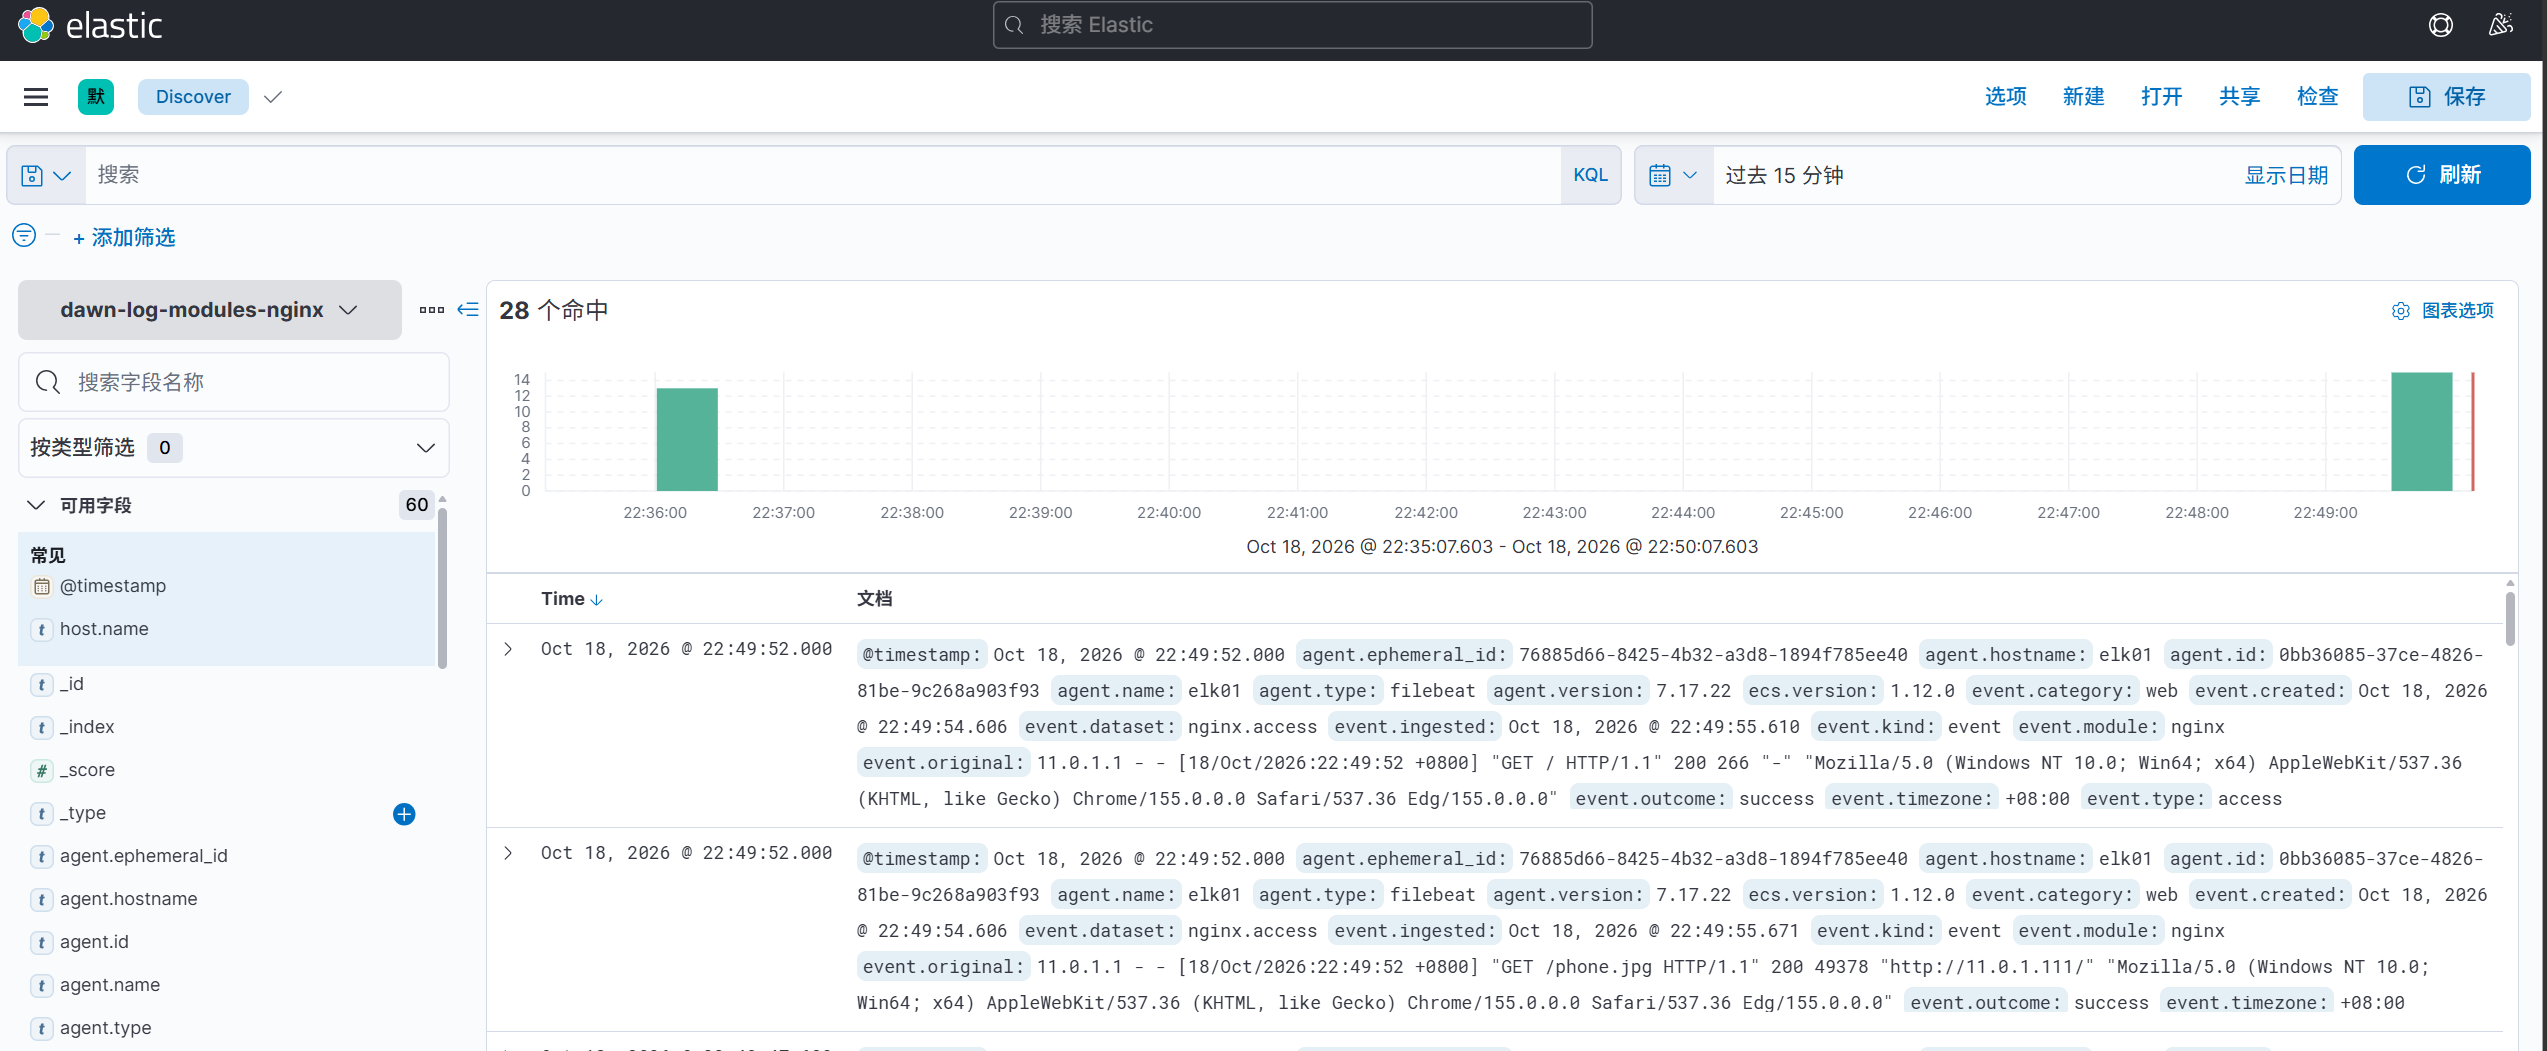Click the Discover app badge
This screenshot has height=1051, width=2547.
click(193, 97)
